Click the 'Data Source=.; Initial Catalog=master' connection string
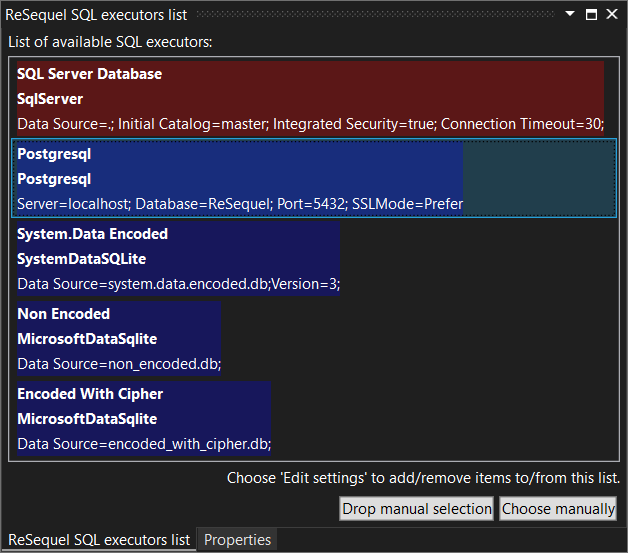 [310, 124]
